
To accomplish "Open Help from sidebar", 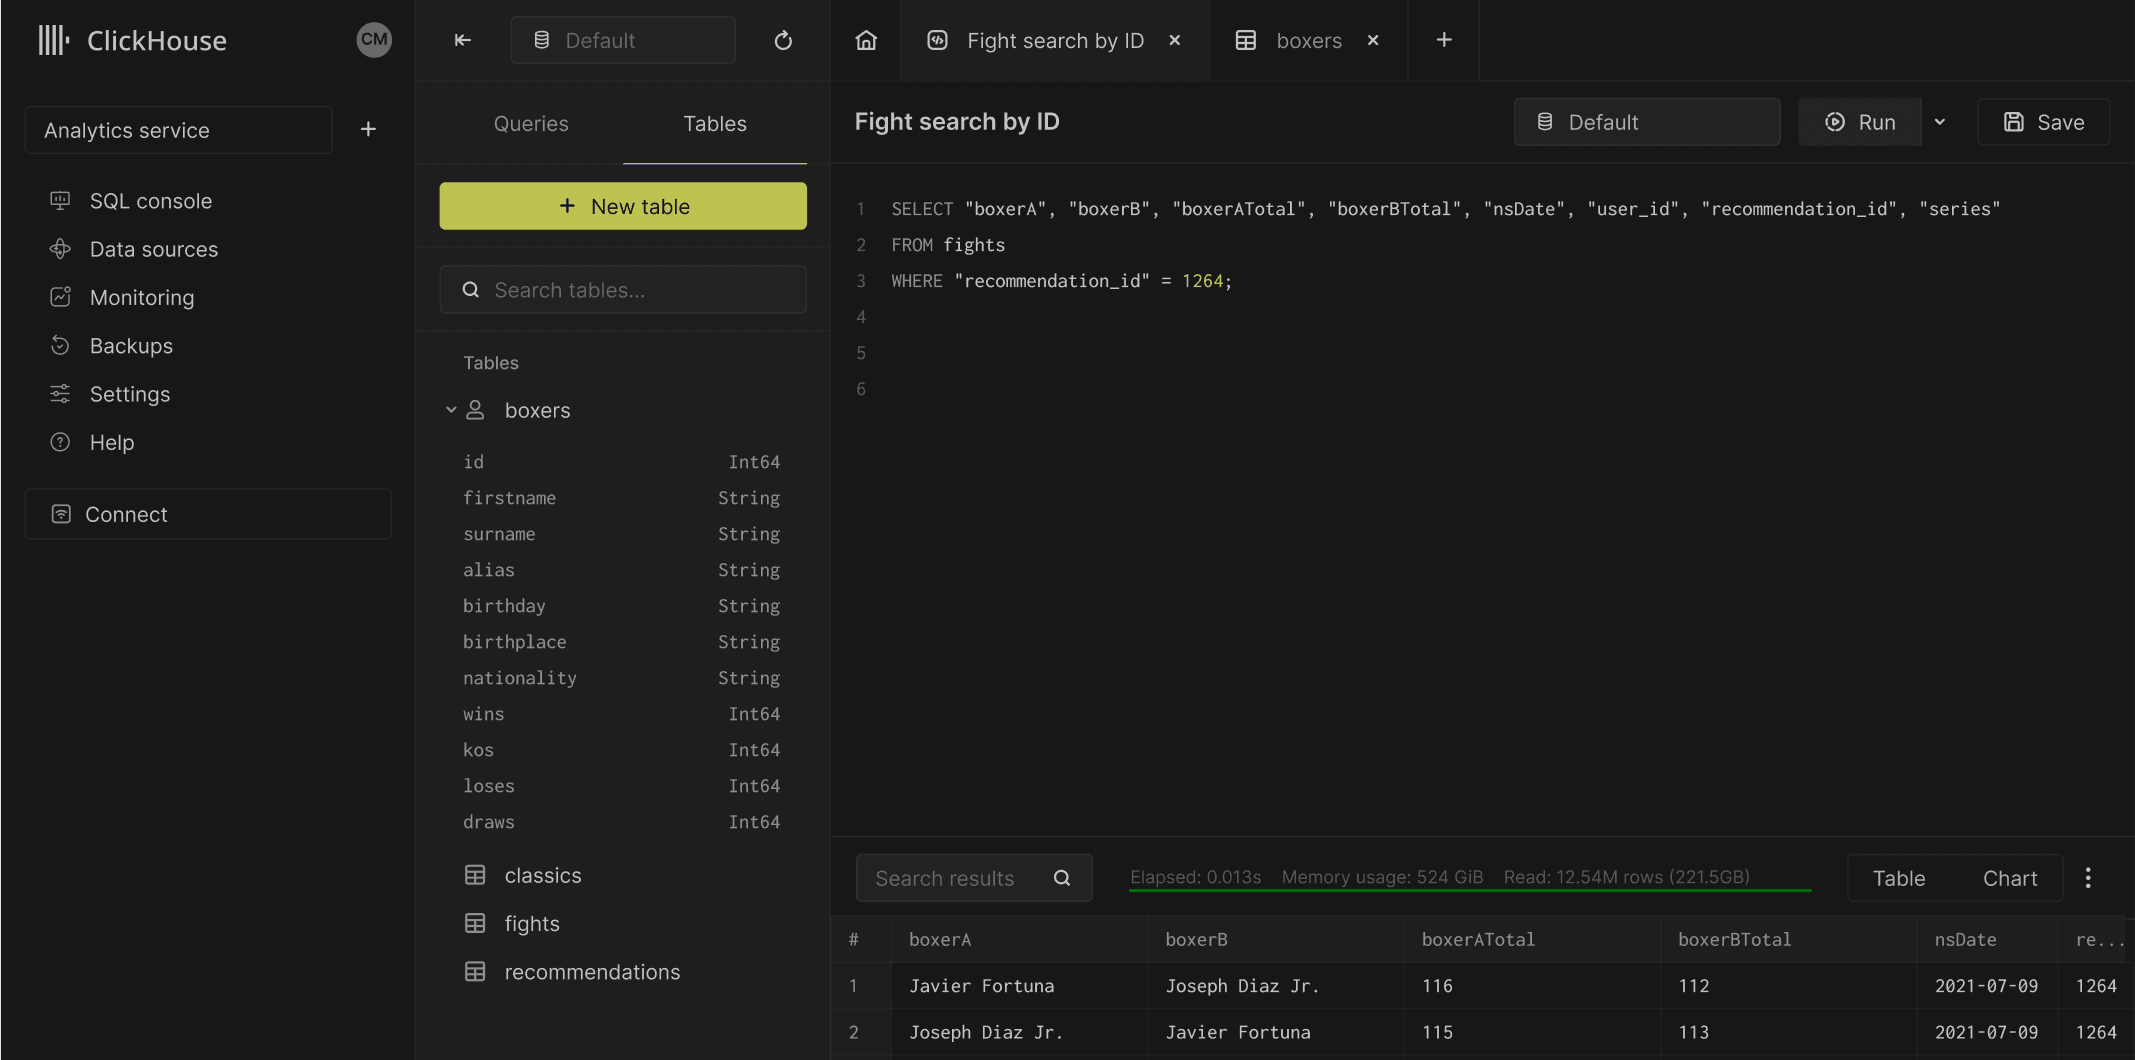I will [112, 442].
